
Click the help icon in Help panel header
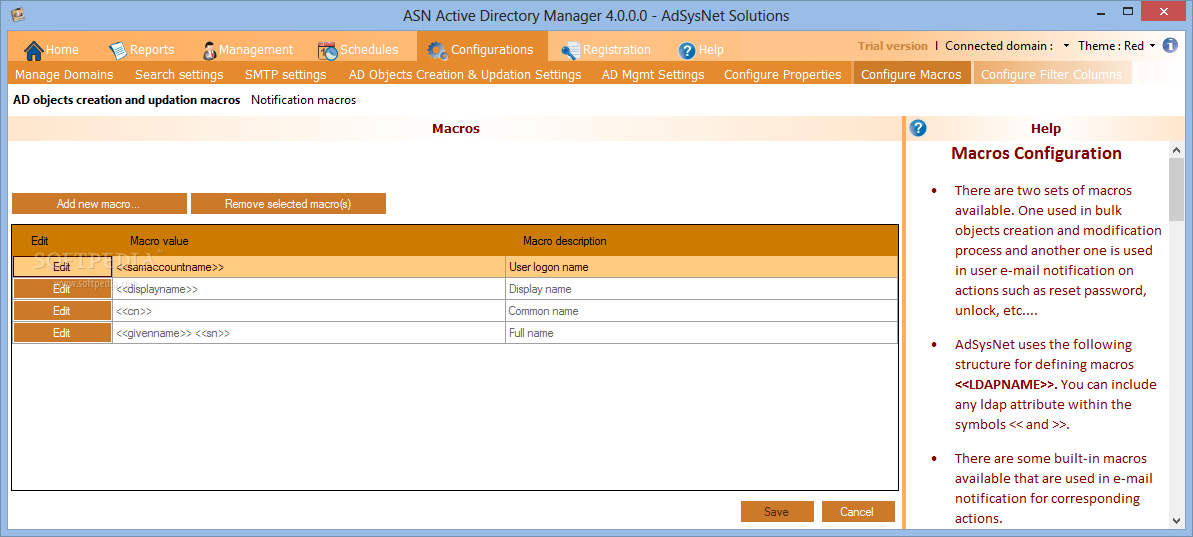click(918, 128)
